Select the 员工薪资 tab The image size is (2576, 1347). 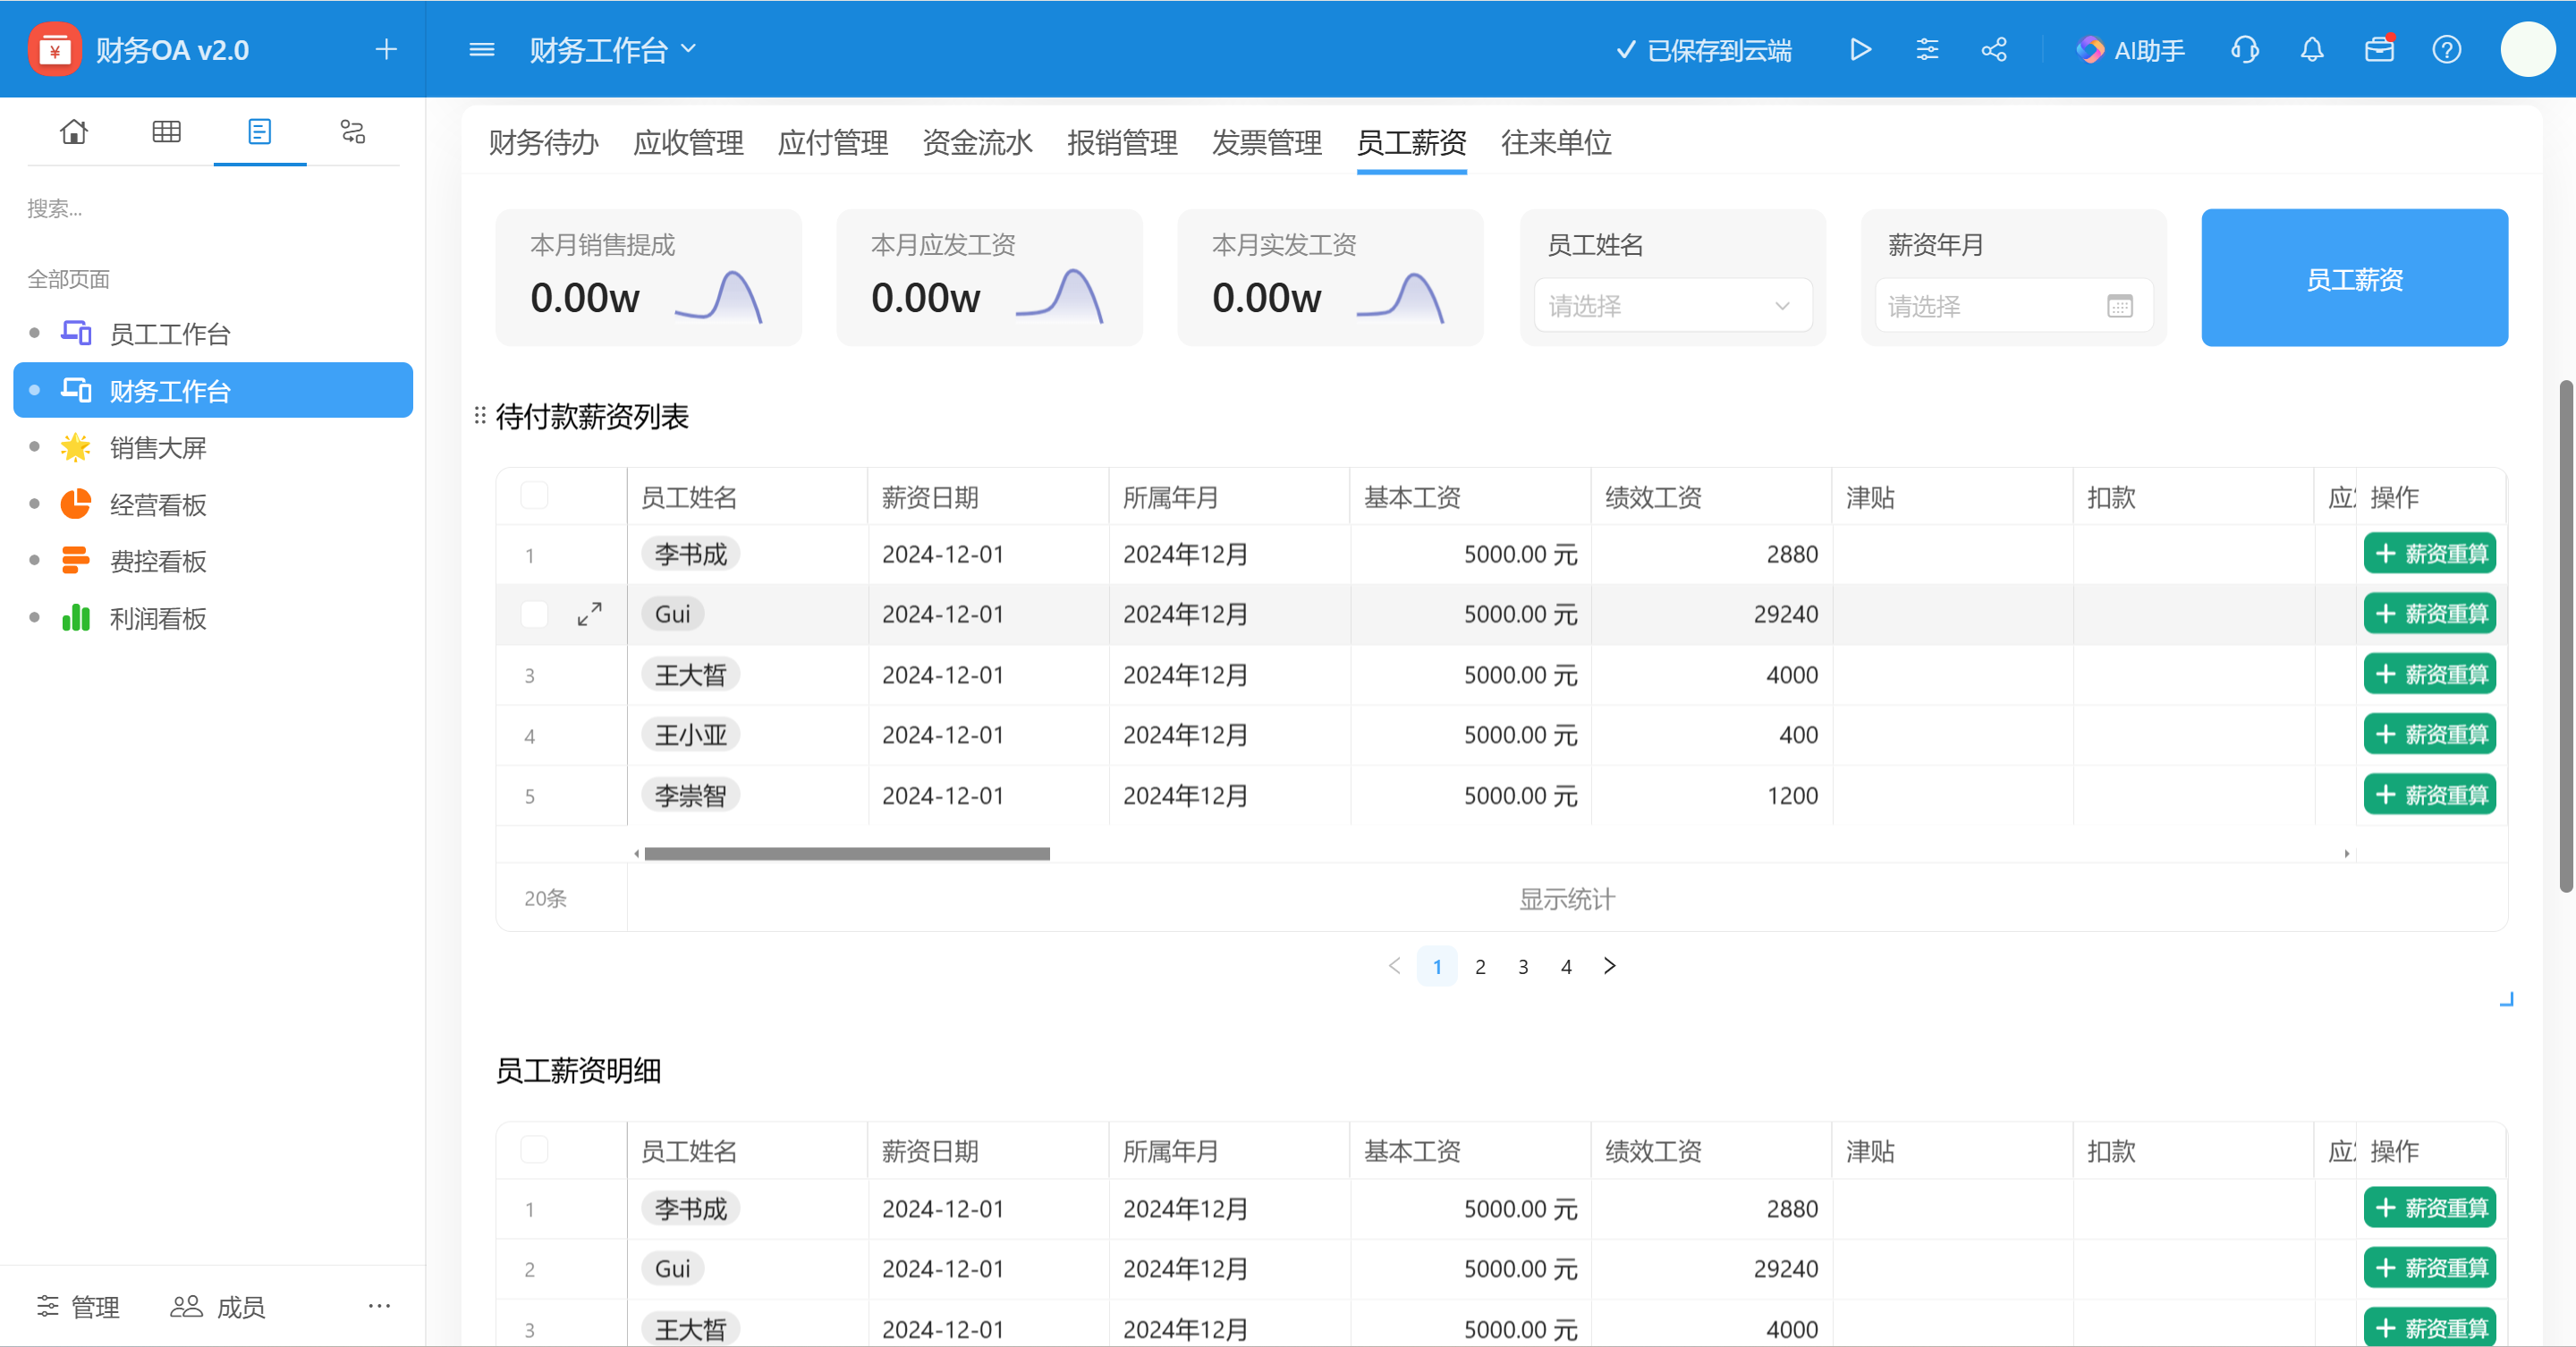coord(1411,142)
